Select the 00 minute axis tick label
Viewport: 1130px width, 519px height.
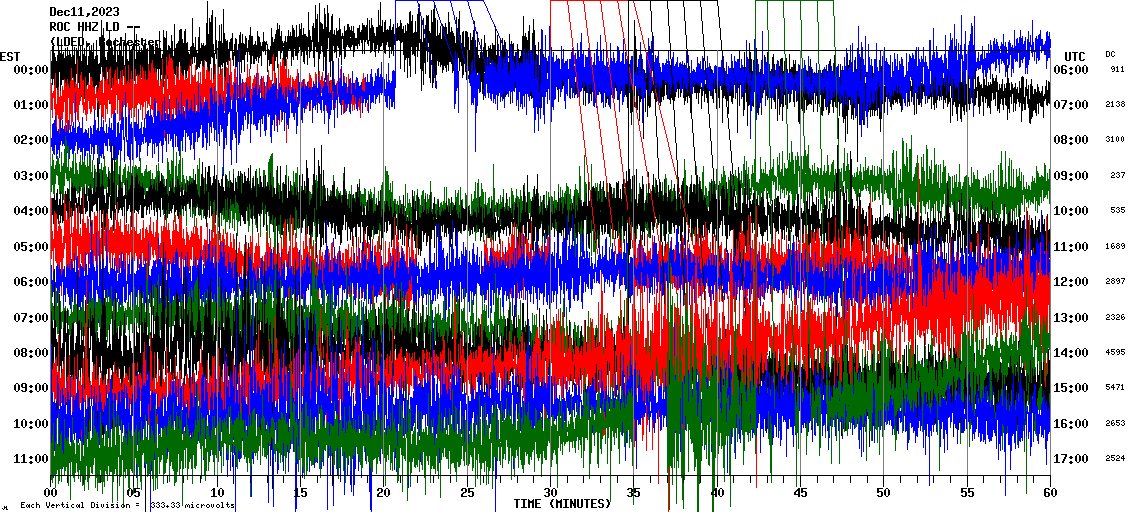tap(50, 493)
